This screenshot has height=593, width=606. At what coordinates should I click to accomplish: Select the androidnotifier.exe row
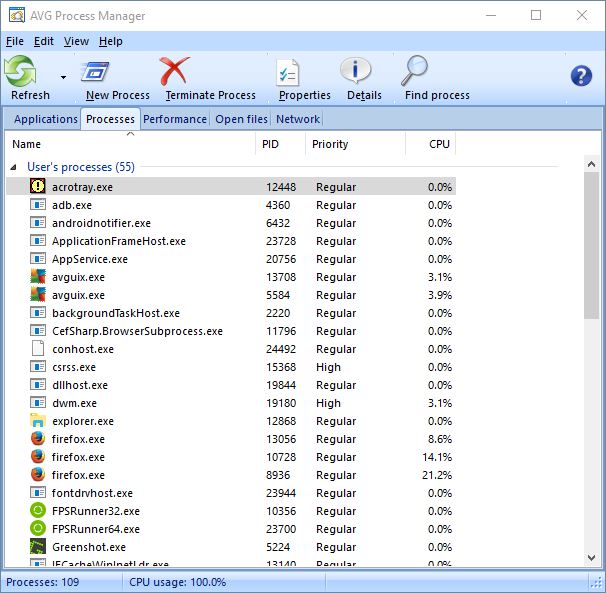pyautogui.click(x=231, y=223)
